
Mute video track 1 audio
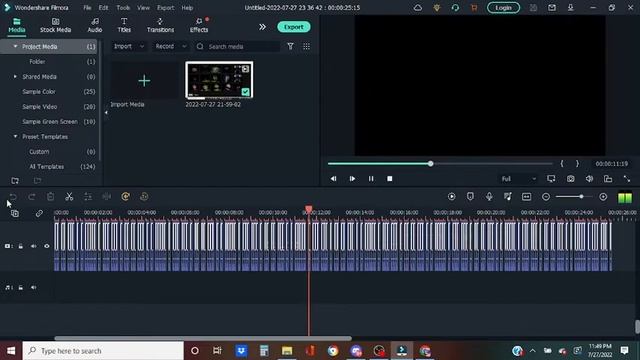coord(33,246)
